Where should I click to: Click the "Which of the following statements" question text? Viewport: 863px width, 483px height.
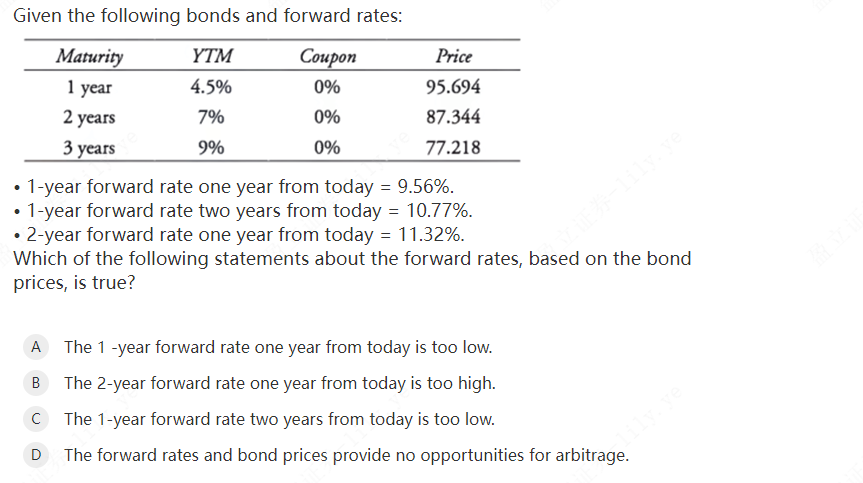352,259
